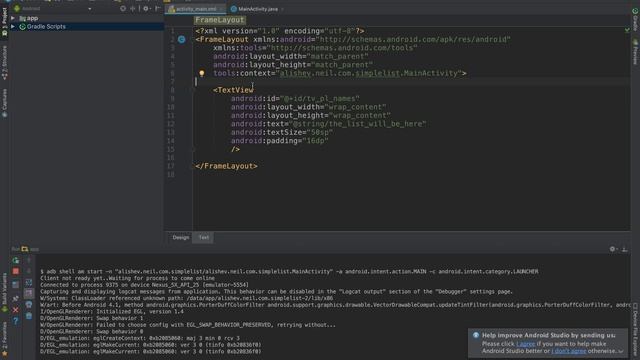Click 'Connected to process 9375' console line
Image resolution: width=640 pixels, height=360 pixels.
tap(144, 285)
